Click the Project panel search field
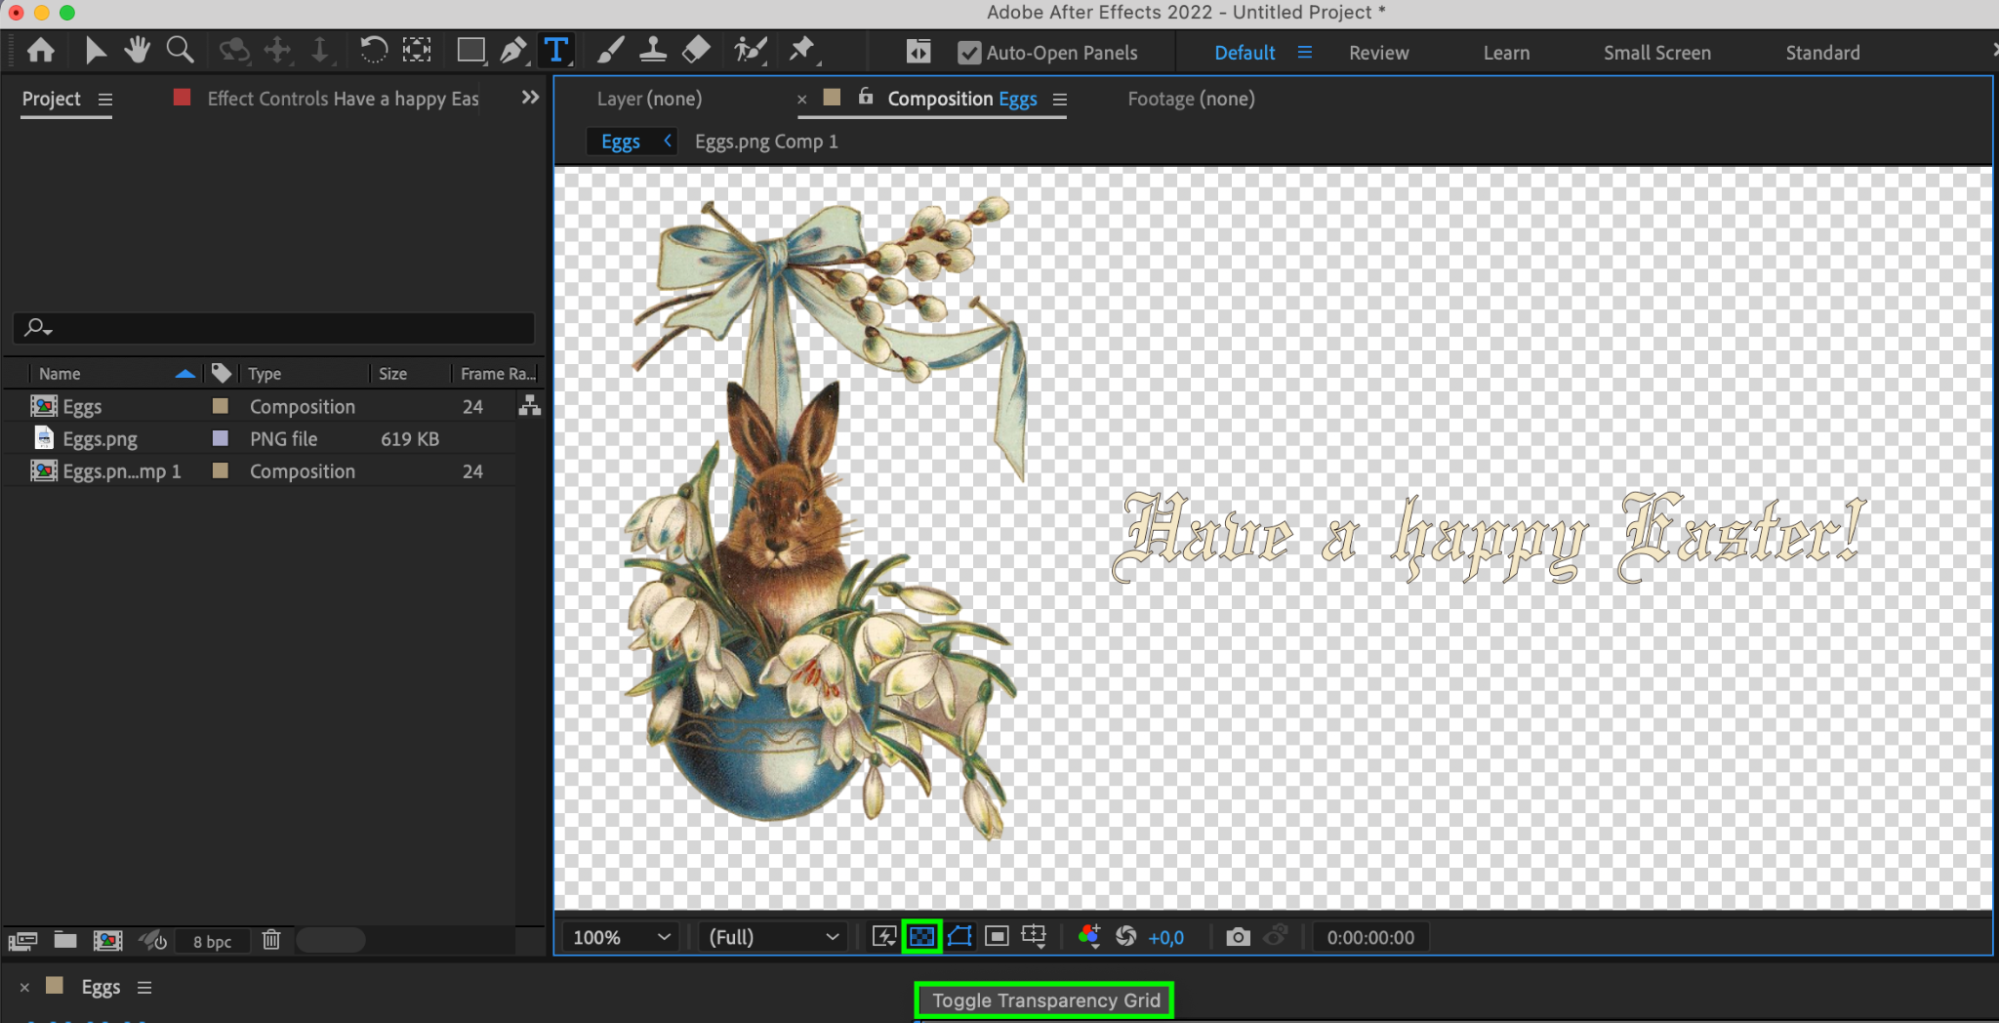1999x1023 pixels. (274, 327)
